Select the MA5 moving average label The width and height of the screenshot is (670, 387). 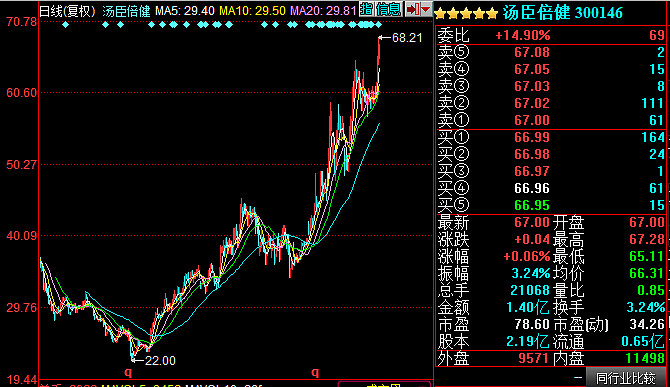(185, 11)
